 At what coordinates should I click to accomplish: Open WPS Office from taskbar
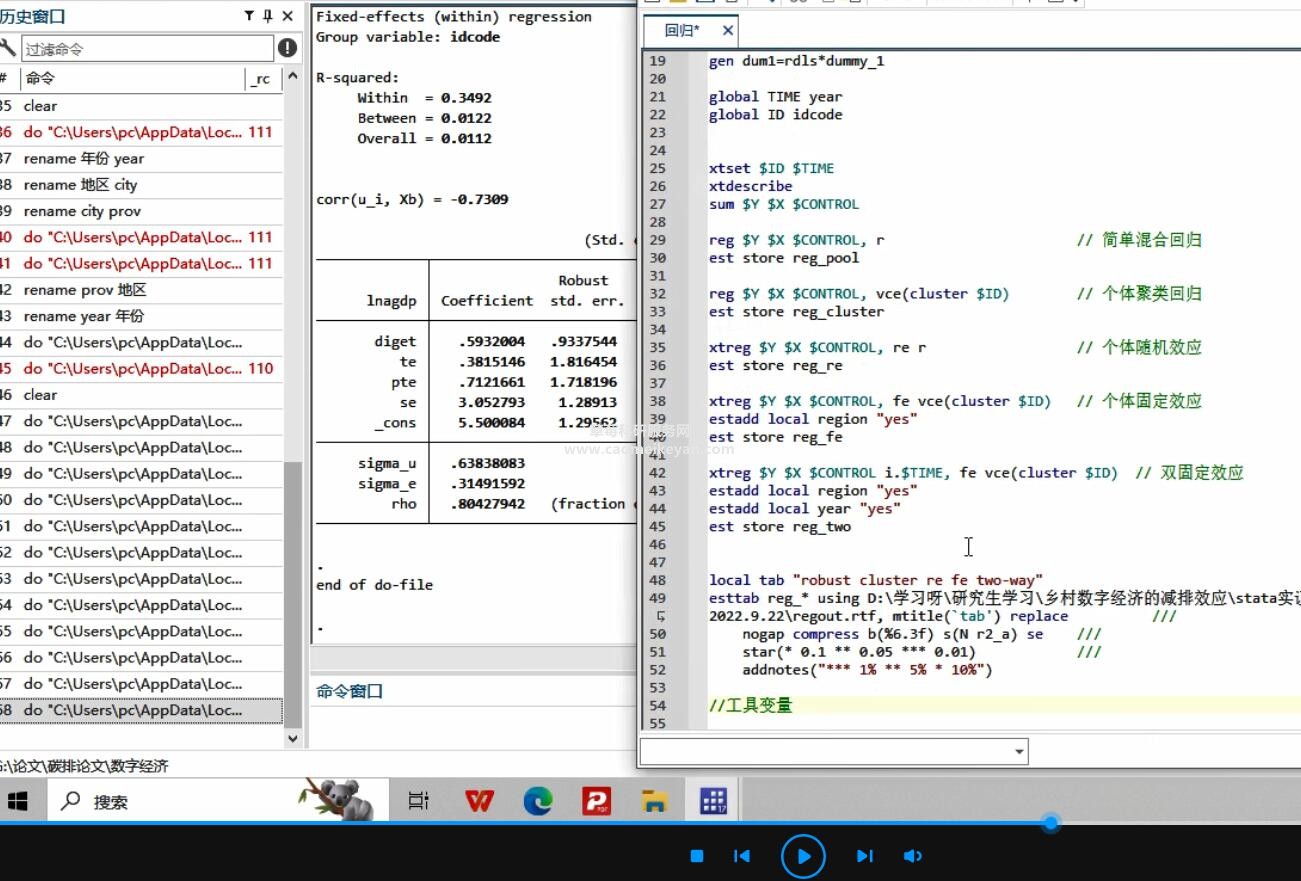pyautogui.click(x=480, y=801)
